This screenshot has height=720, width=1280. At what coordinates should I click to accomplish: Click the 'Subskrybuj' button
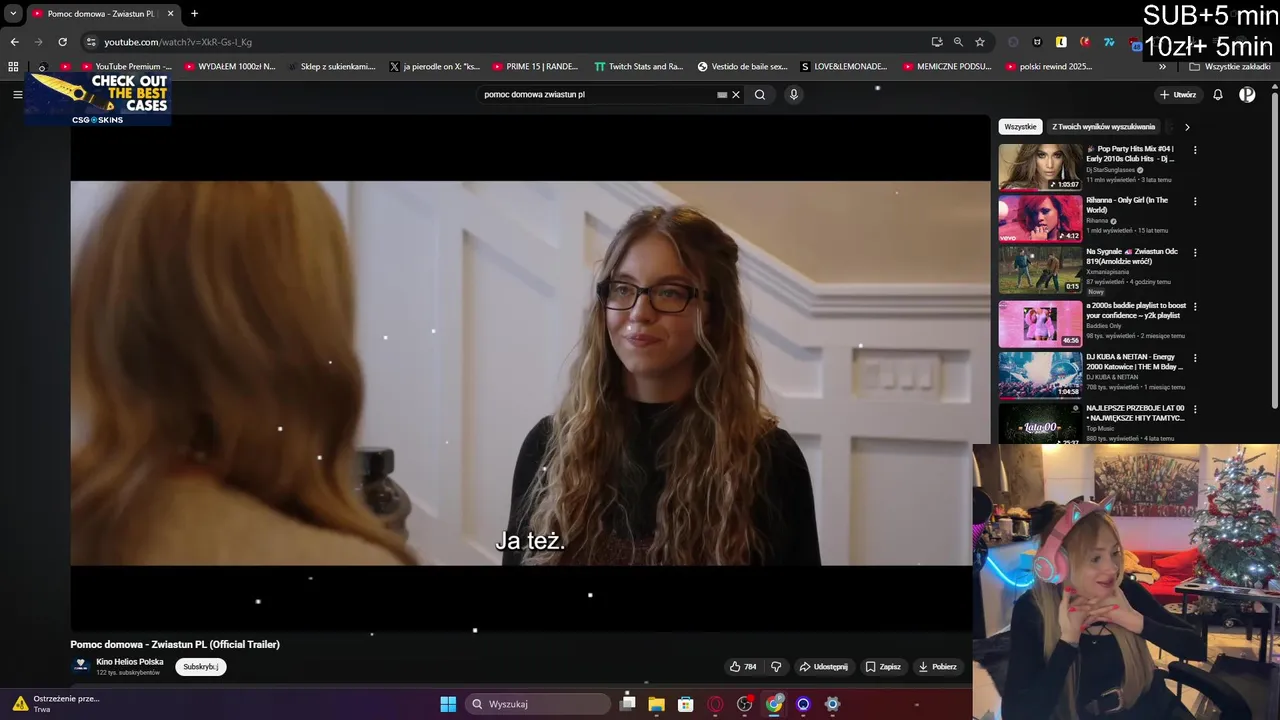click(x=201, y=667)
